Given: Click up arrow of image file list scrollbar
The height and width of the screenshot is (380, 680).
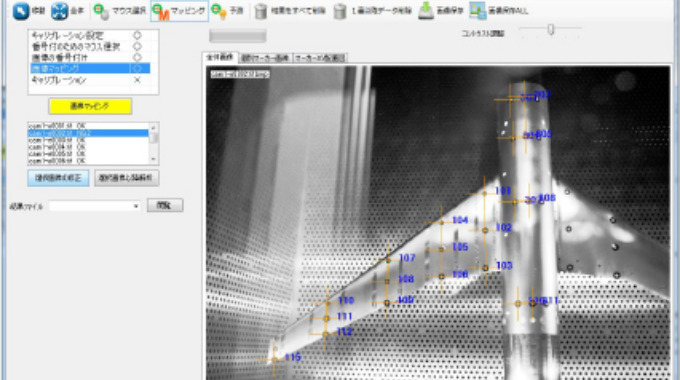Looking at the screenshot, I should coord(153,127).
